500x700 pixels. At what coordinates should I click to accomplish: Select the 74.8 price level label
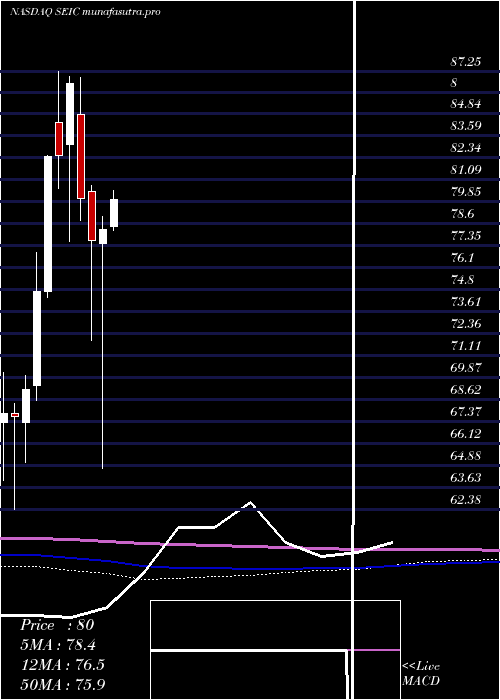point(462,280)
